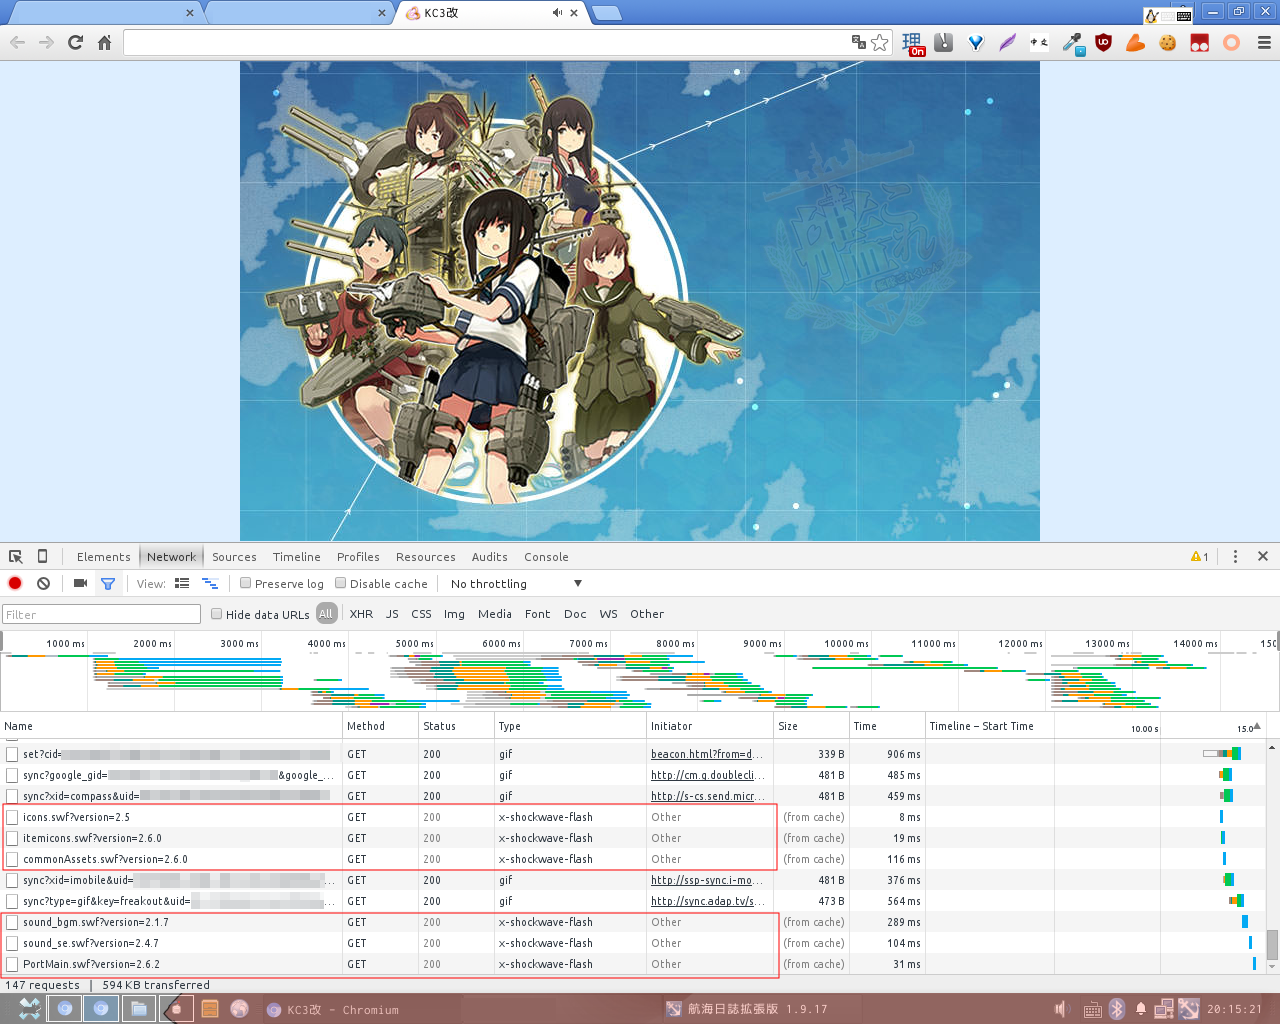Image resolution: width=1280 pixels, height=1024 pixels.
Task: Toggle the network filter funnel icon
Action: point(108,583)
